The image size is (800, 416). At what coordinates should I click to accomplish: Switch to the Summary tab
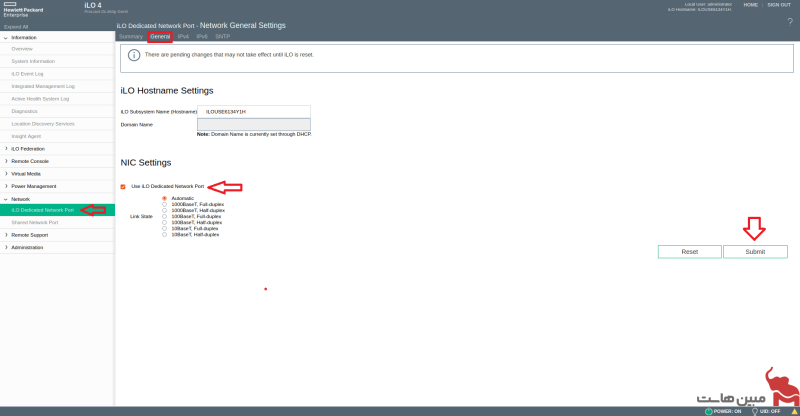tap(131, 37)
